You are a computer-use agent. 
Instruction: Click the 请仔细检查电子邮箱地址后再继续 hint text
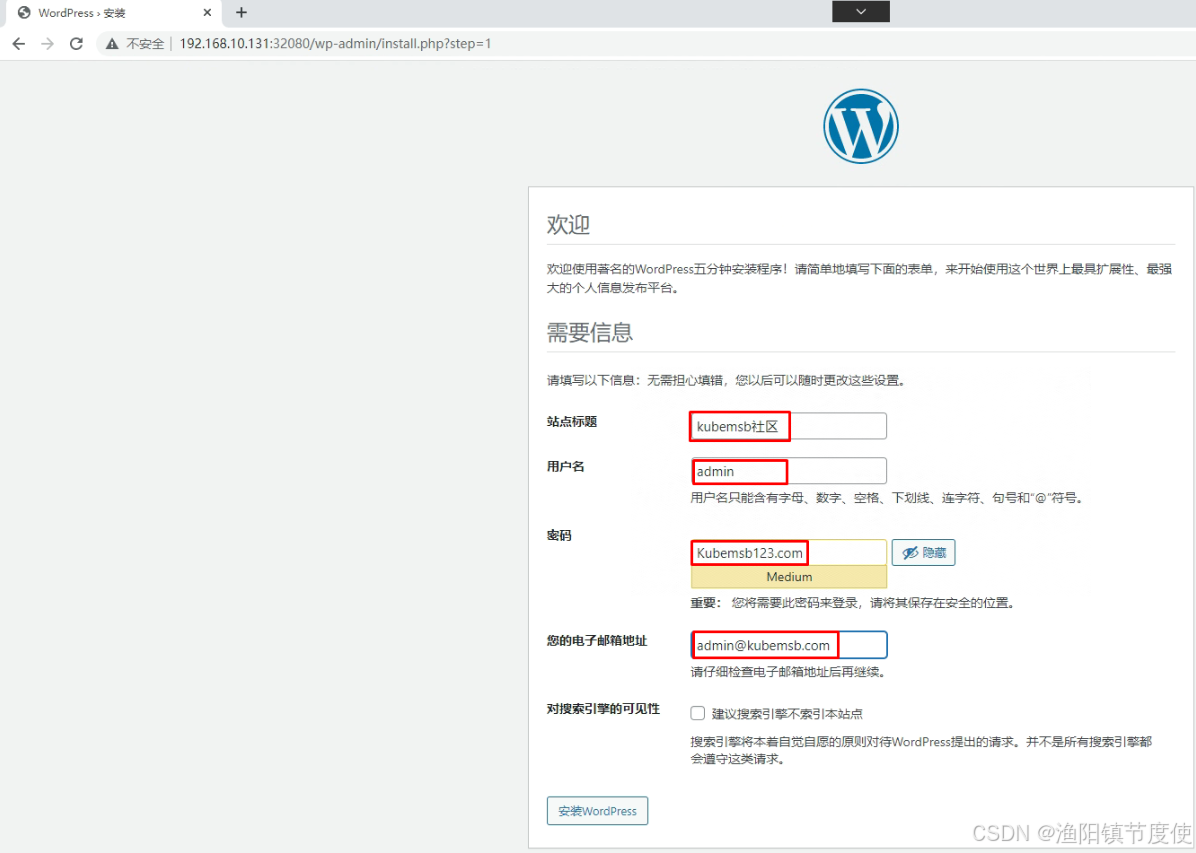point(788,672)
